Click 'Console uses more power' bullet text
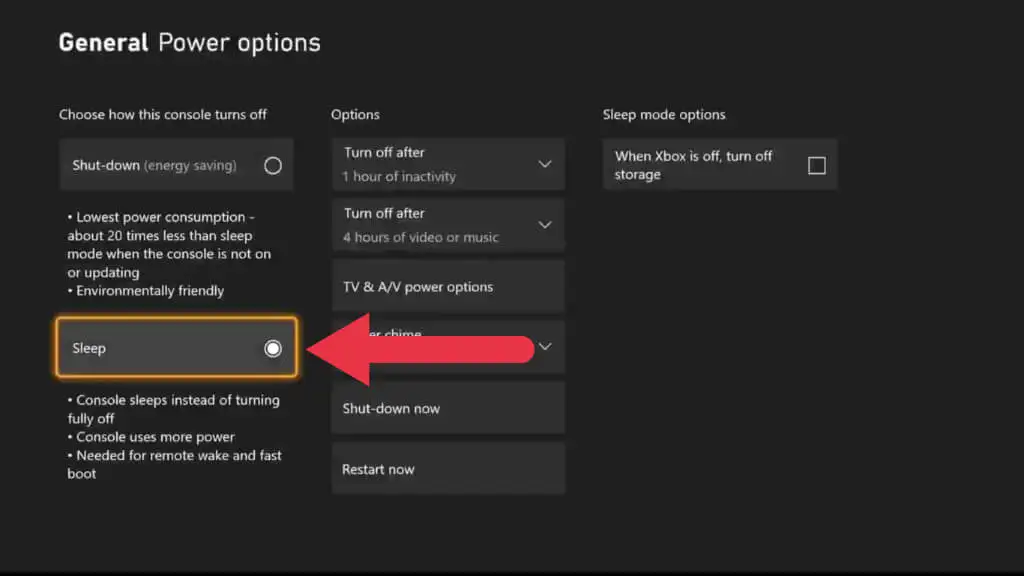The width and height of the screenshot is (1024, 576). pyautogui.click(x=151, y=437)
